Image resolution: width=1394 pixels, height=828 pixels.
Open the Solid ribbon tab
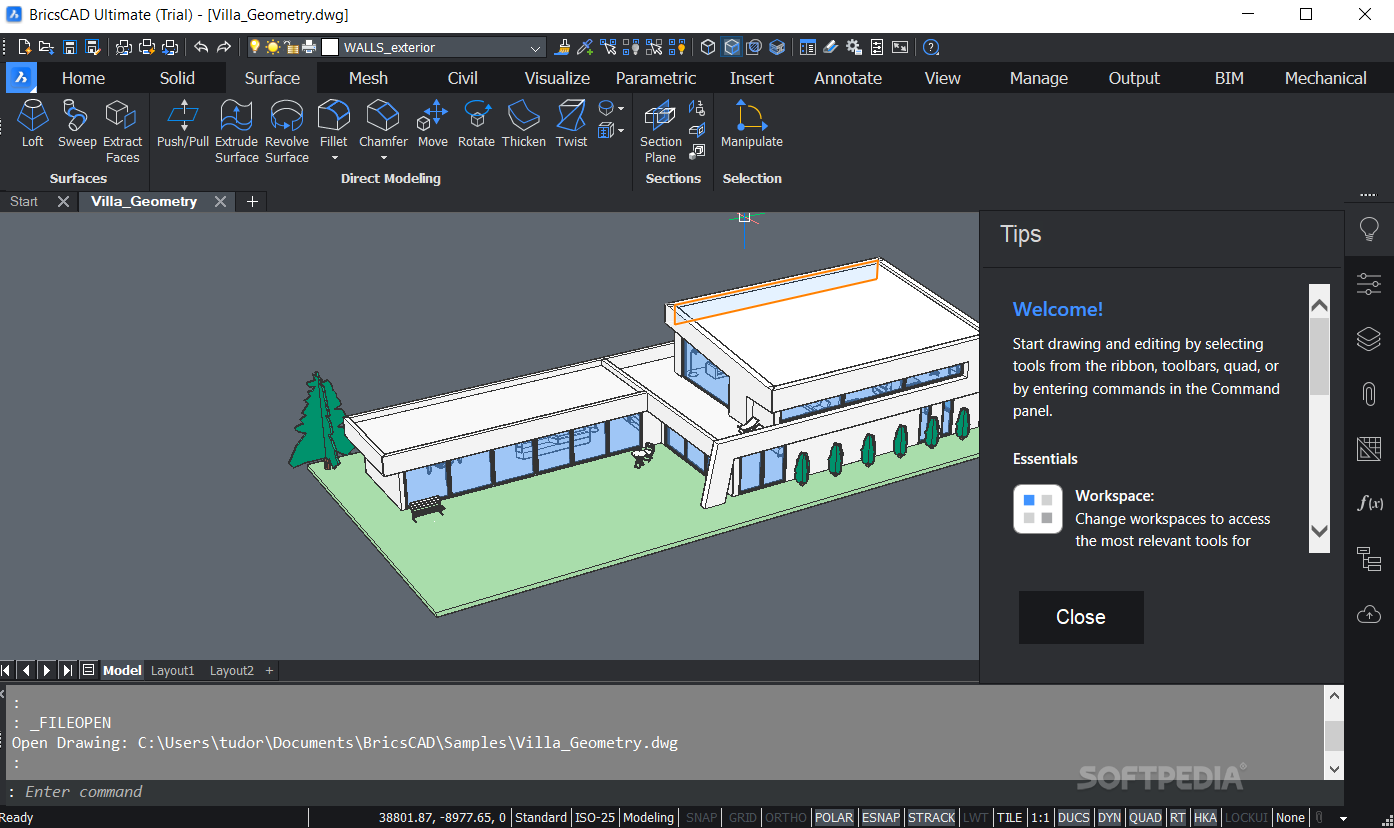177,78
